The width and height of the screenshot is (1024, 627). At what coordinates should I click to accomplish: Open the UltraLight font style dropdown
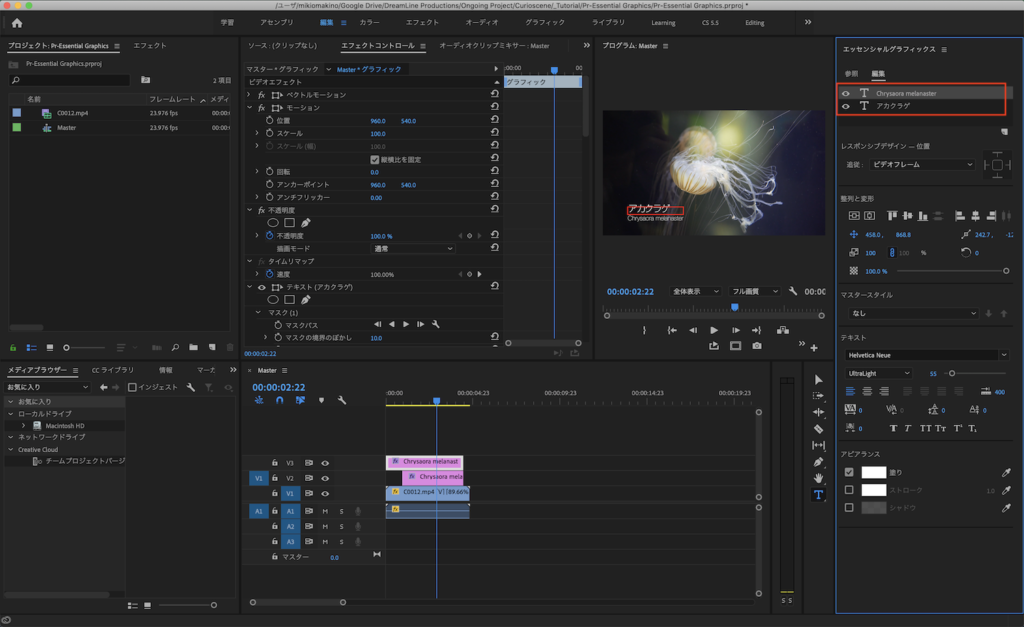tap(878, 373)
